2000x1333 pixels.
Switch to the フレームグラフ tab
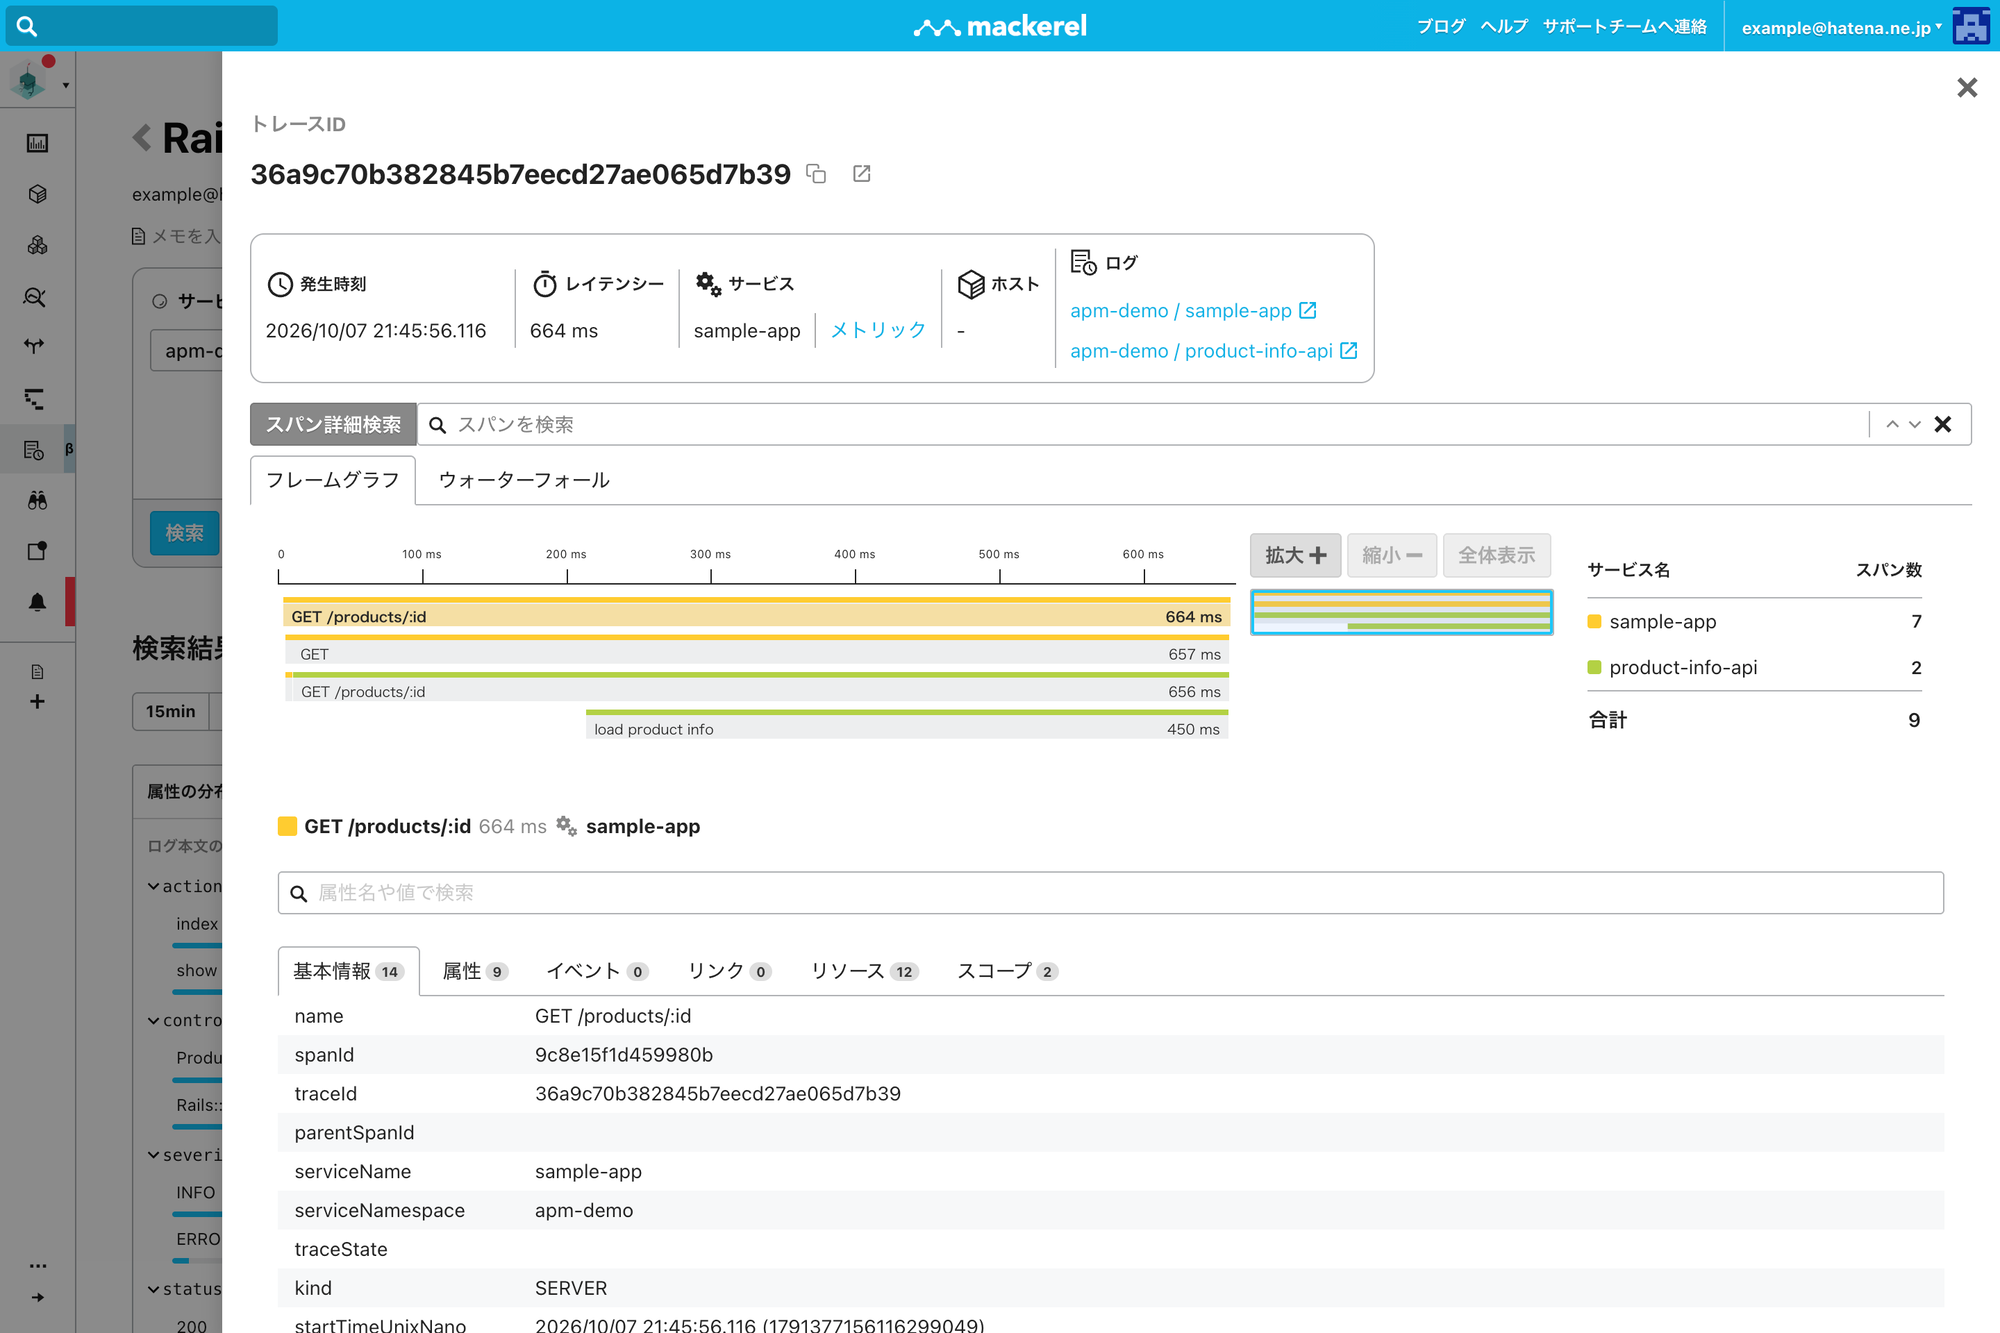click(332, 480)
